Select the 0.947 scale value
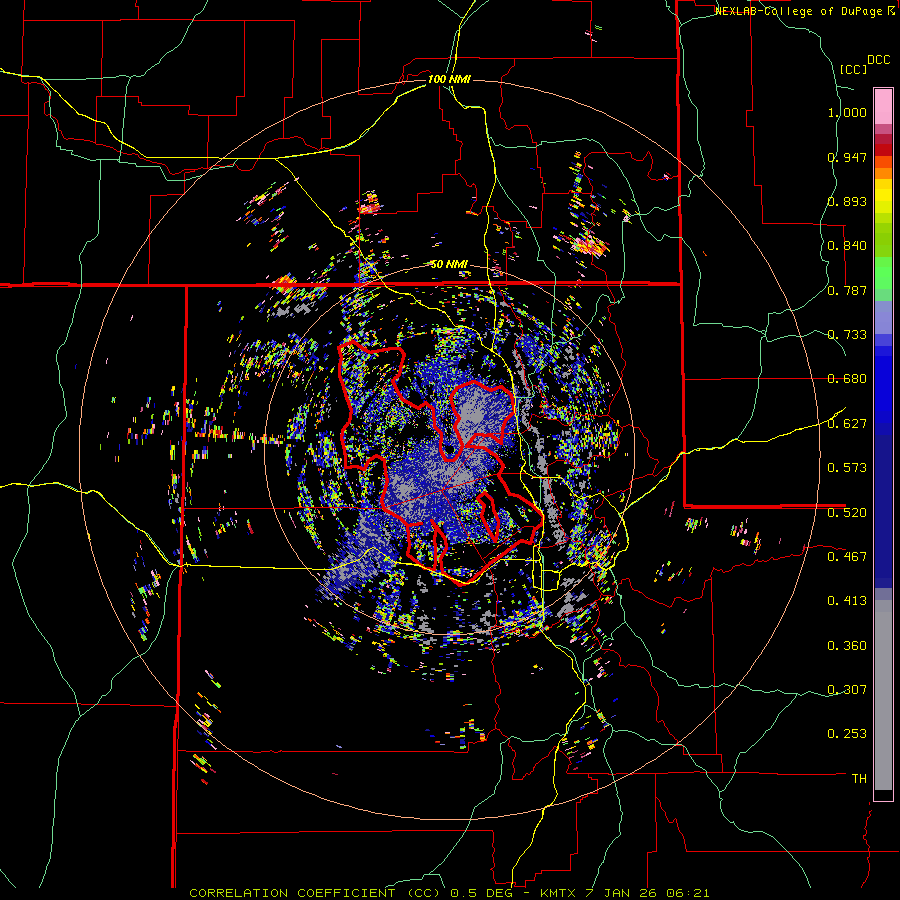900x900 pixels. [x=847, y=157]
